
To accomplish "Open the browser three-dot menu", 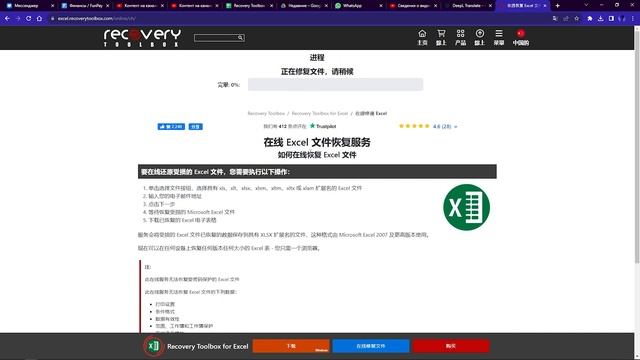I will pyautogui.click(x=633, y=18).
